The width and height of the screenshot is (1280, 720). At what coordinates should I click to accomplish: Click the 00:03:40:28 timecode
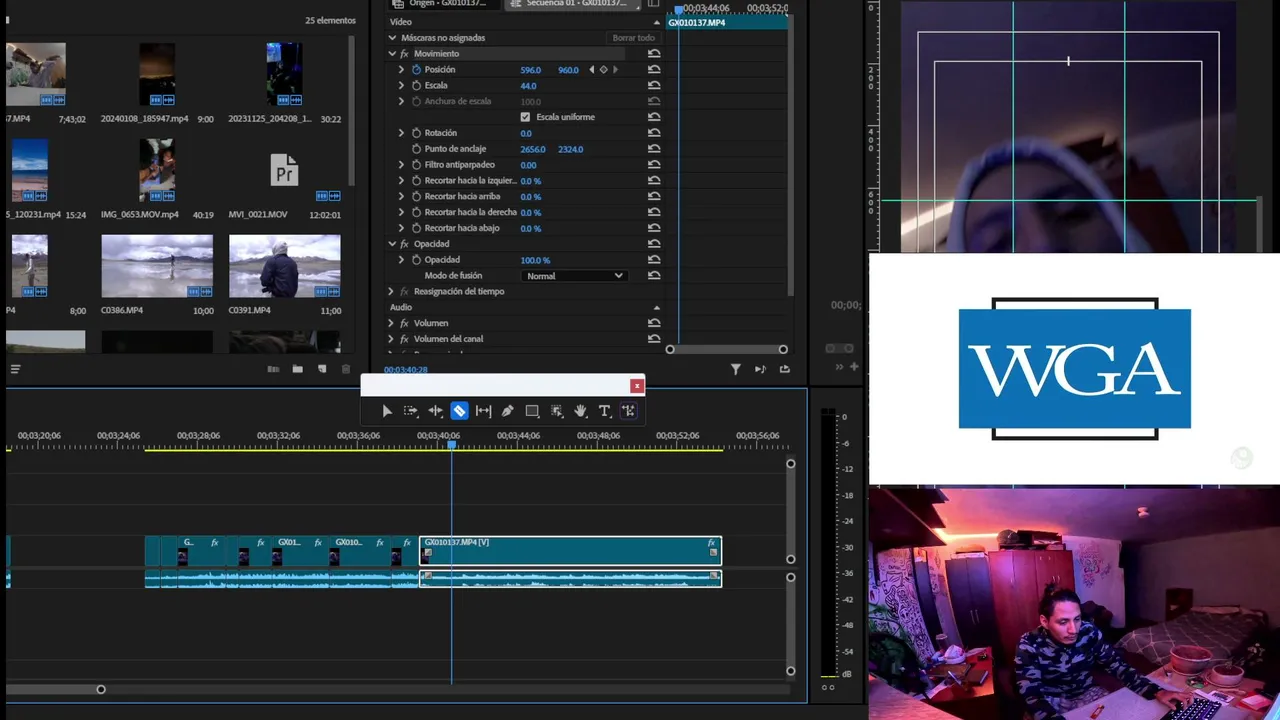(406, 370)
